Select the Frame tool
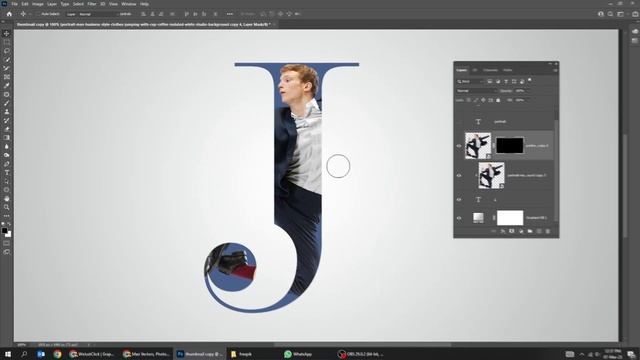 pyautogui.click(x=7, y=77)
